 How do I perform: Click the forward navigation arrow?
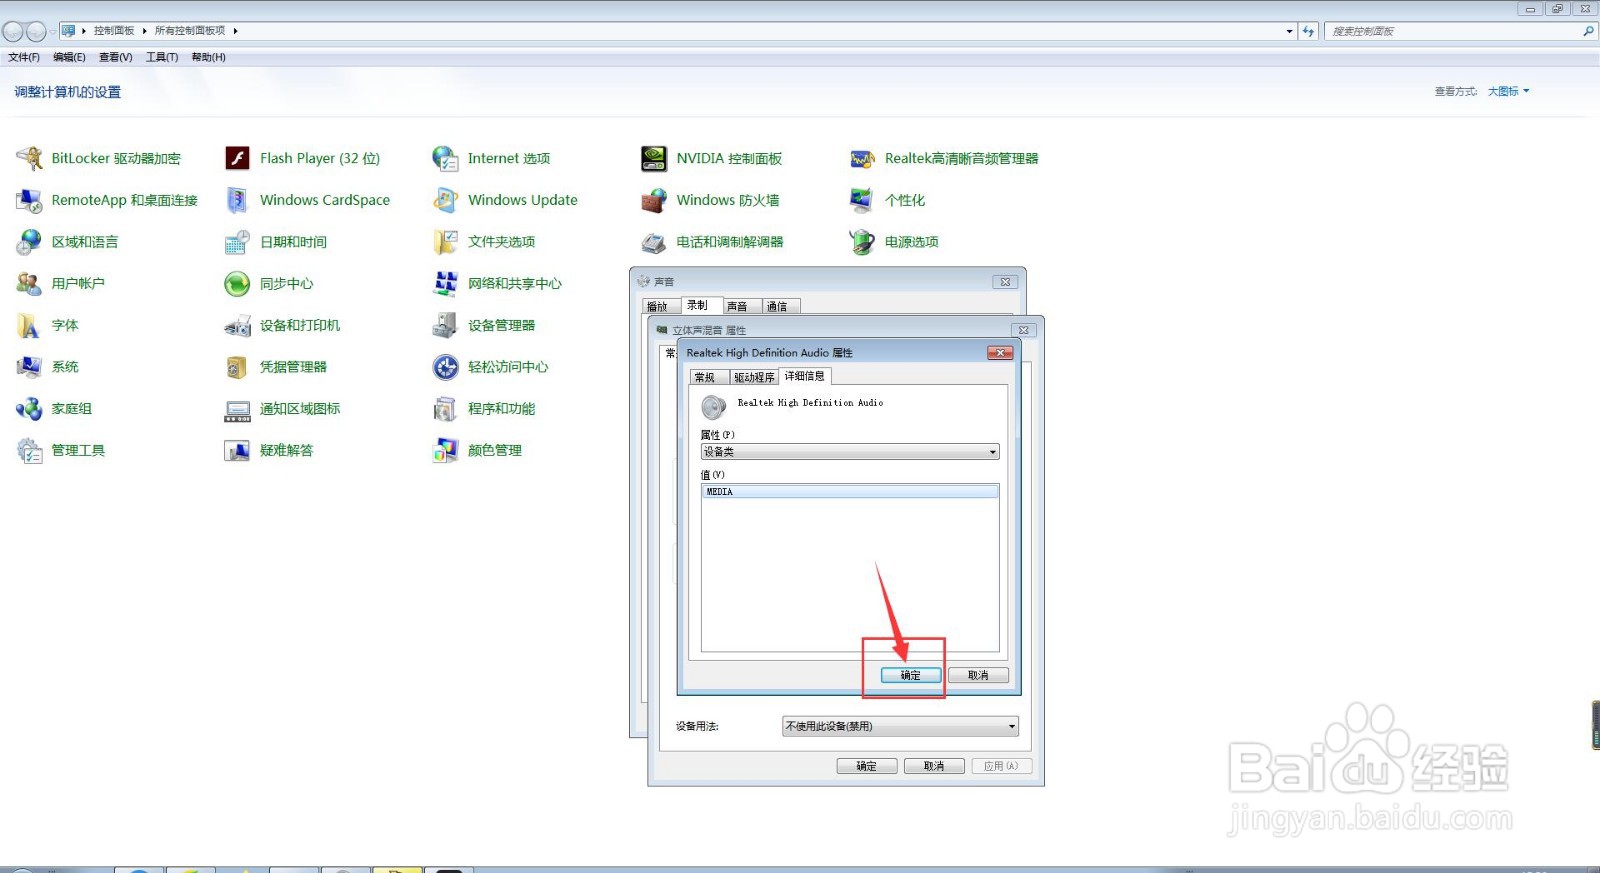point(36,31)
